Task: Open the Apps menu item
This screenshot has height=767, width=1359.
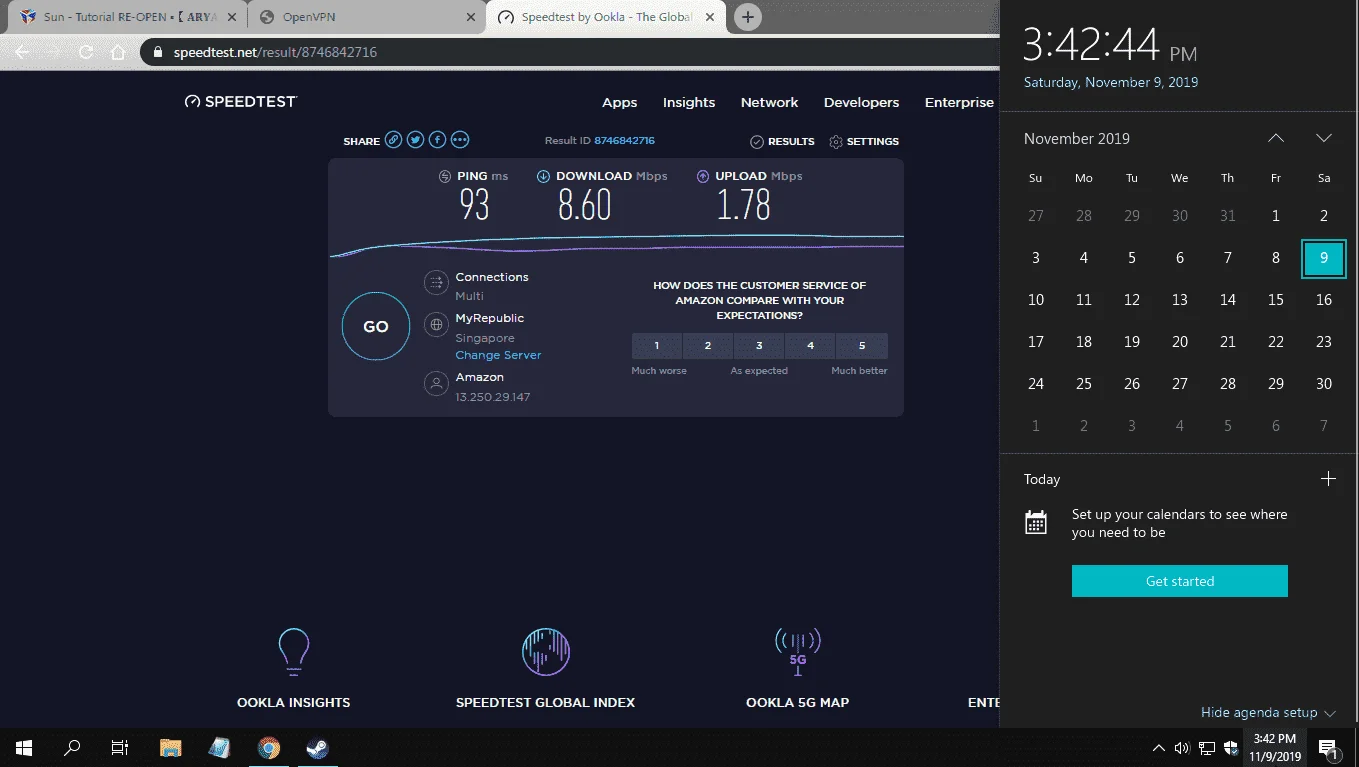Action: tap(620, 102)
